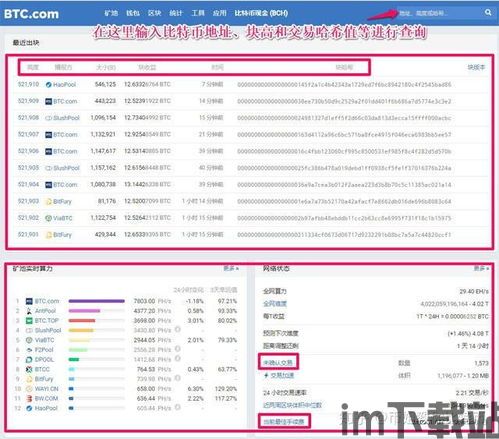The image size is (499, 439).
Task: Click HaoPool icon in hashrate ranking row 12
Action: 29,408
